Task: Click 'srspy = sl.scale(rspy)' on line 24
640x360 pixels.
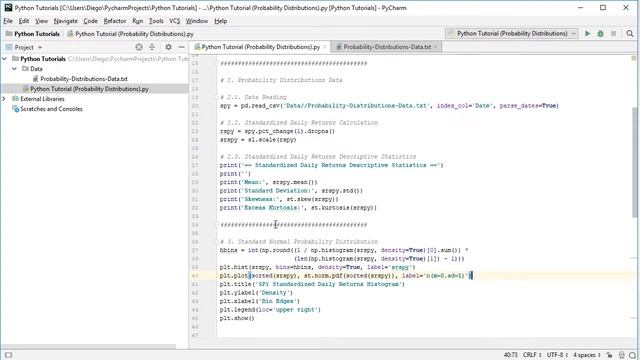Action: (258, 140)
